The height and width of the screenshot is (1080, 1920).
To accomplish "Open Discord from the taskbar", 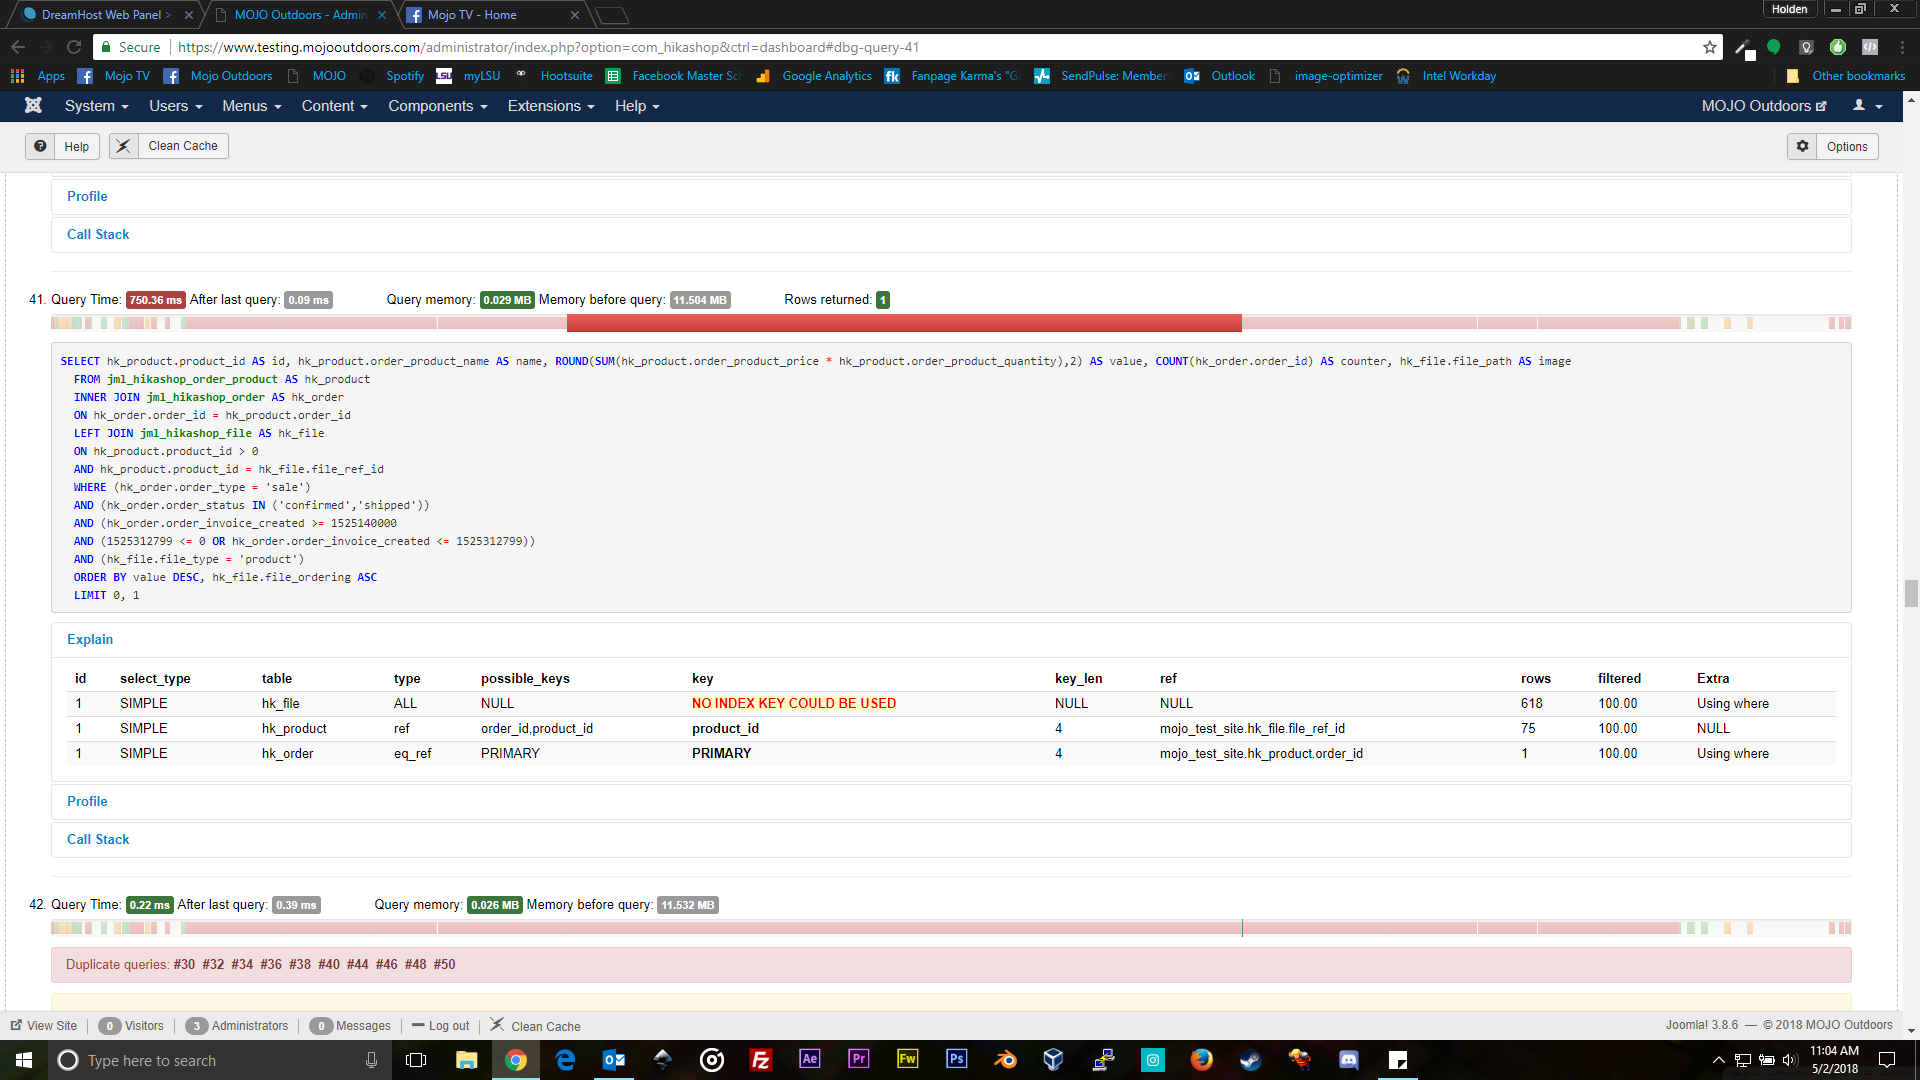I will (x=1348, y=1060).
